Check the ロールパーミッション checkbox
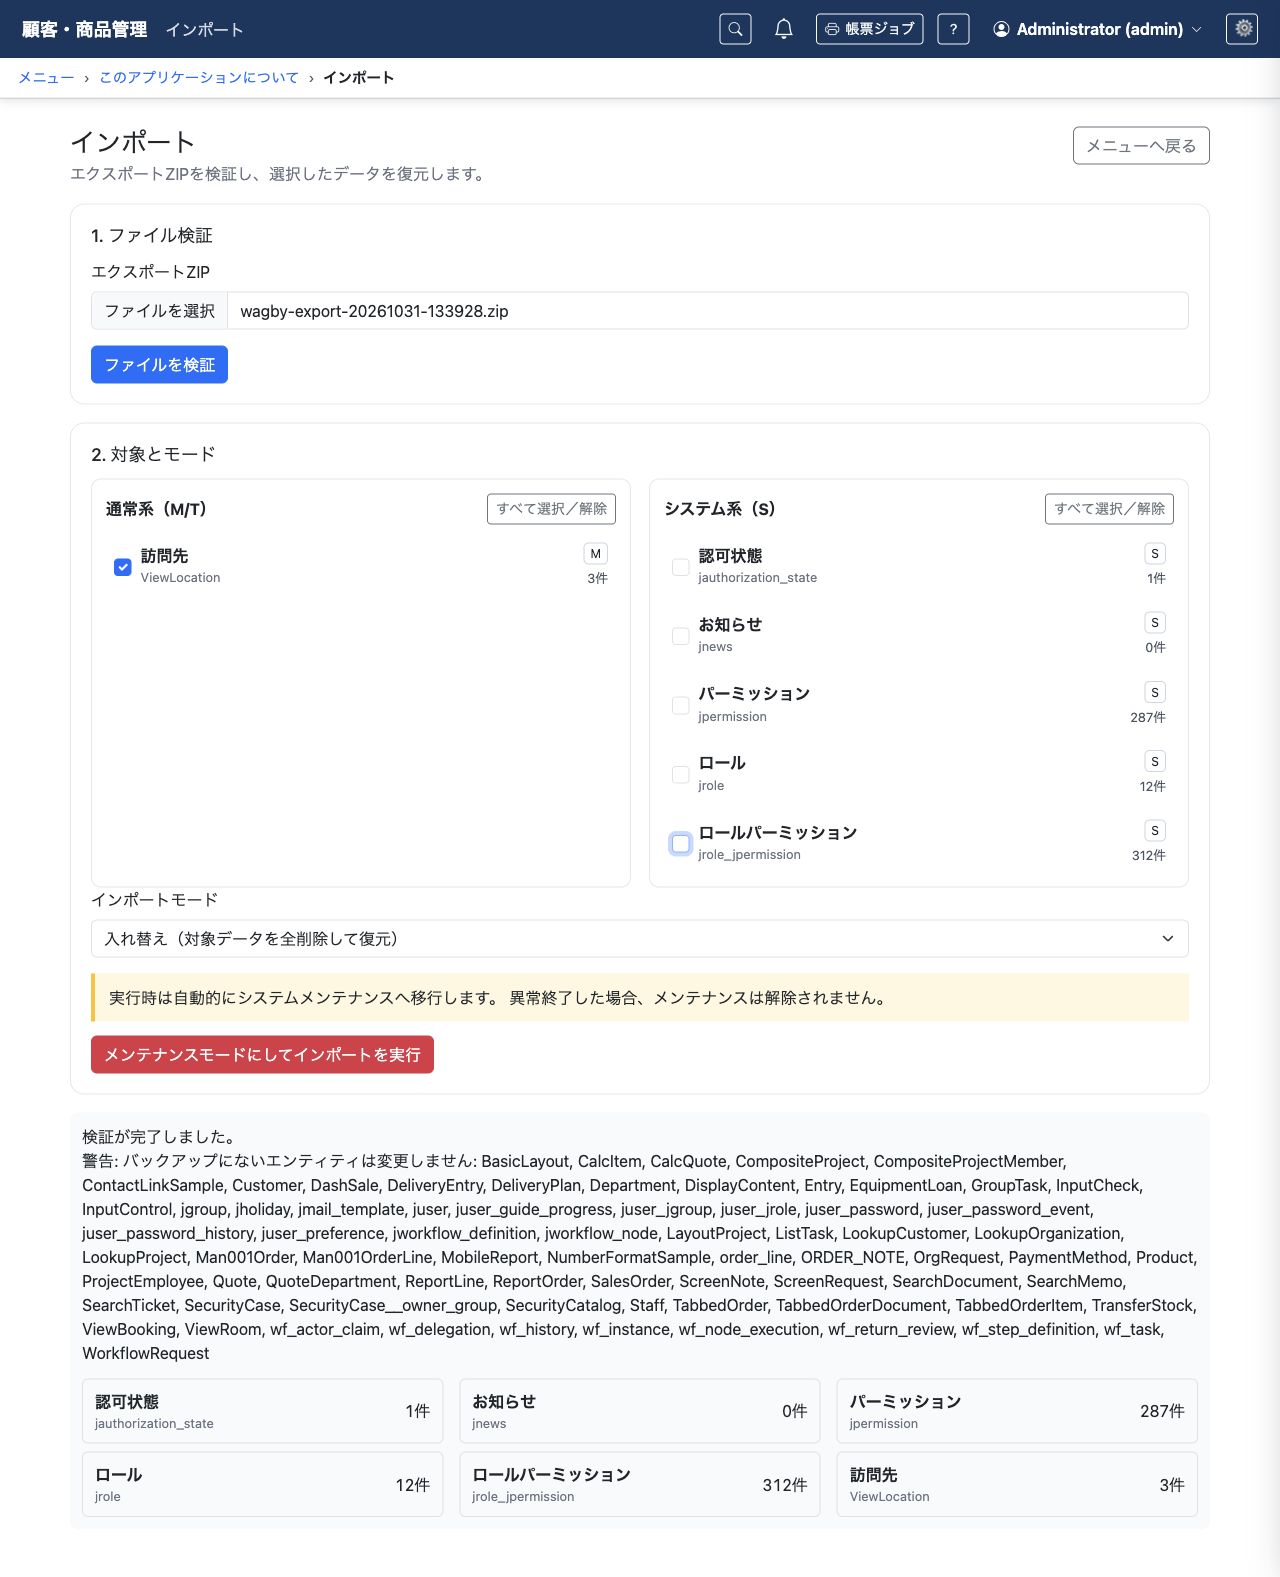 coord(681,844)
